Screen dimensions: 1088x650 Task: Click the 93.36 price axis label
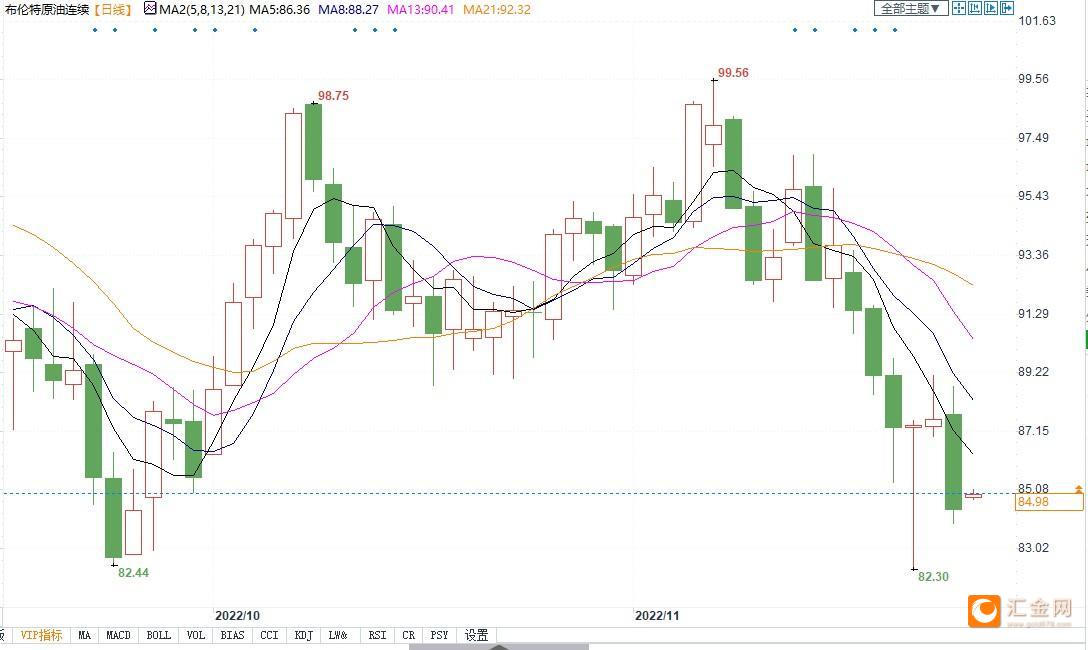1033,255
